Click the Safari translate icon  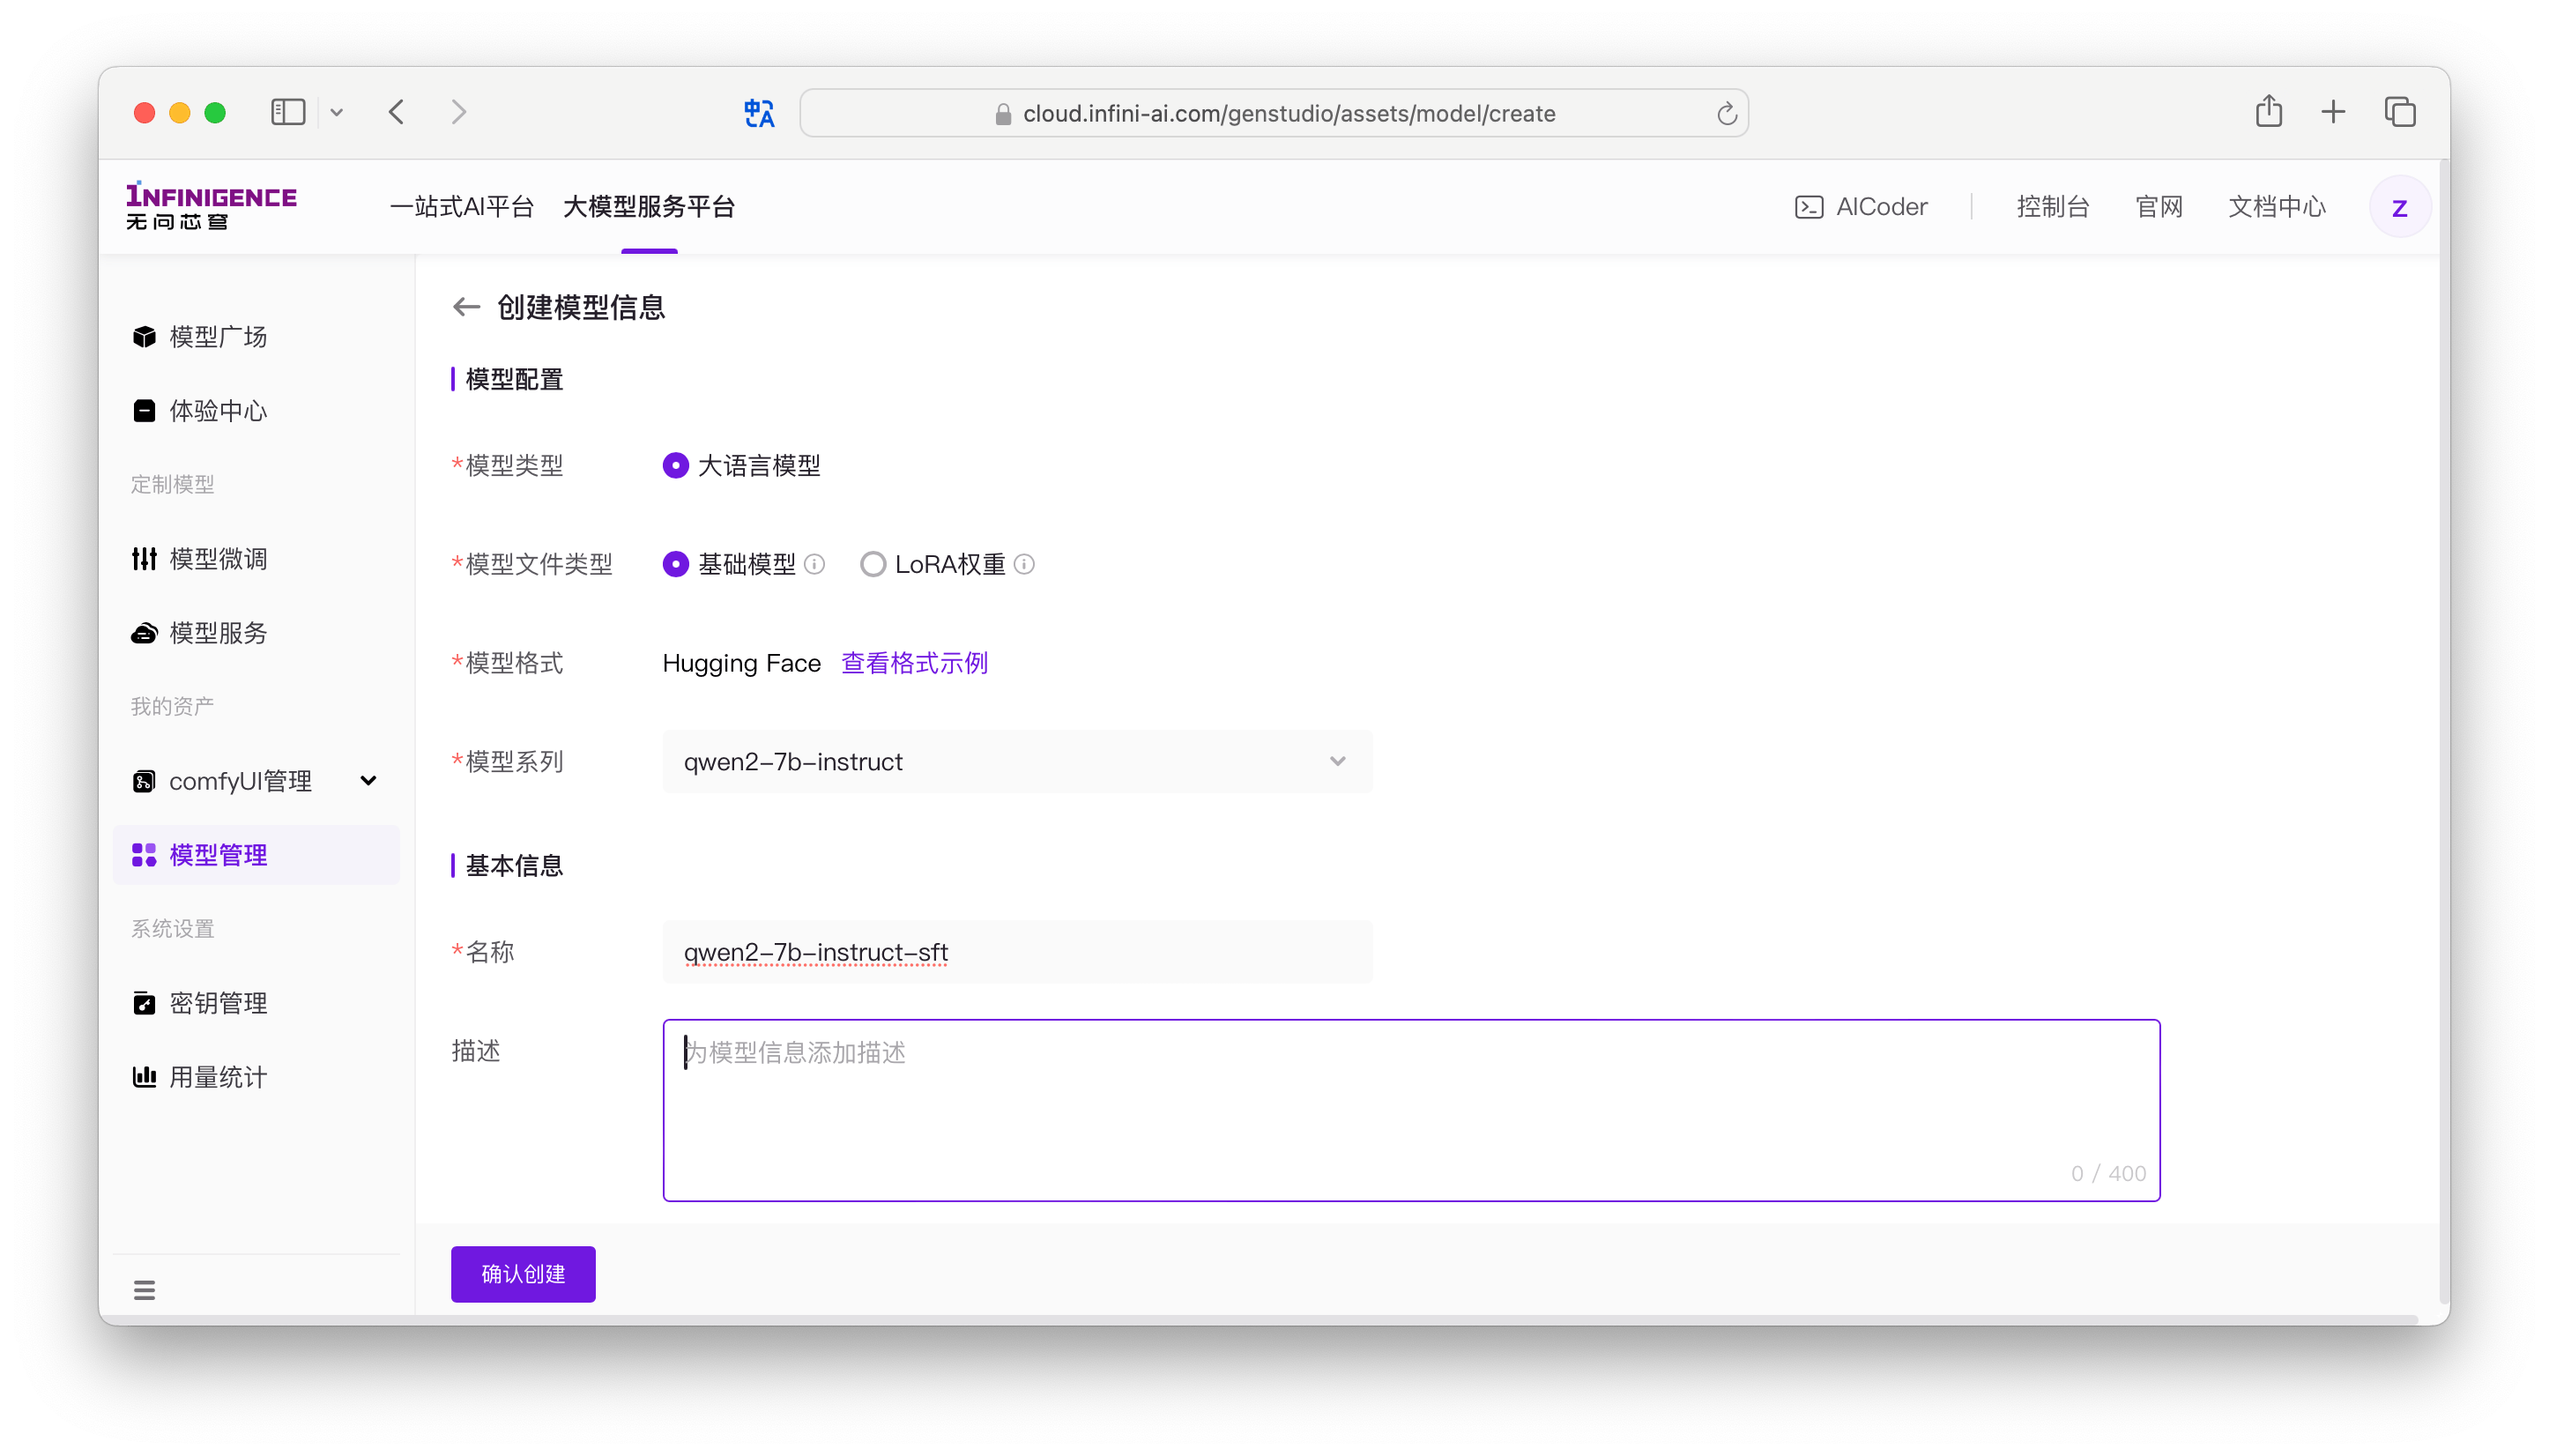coord(760,113)
